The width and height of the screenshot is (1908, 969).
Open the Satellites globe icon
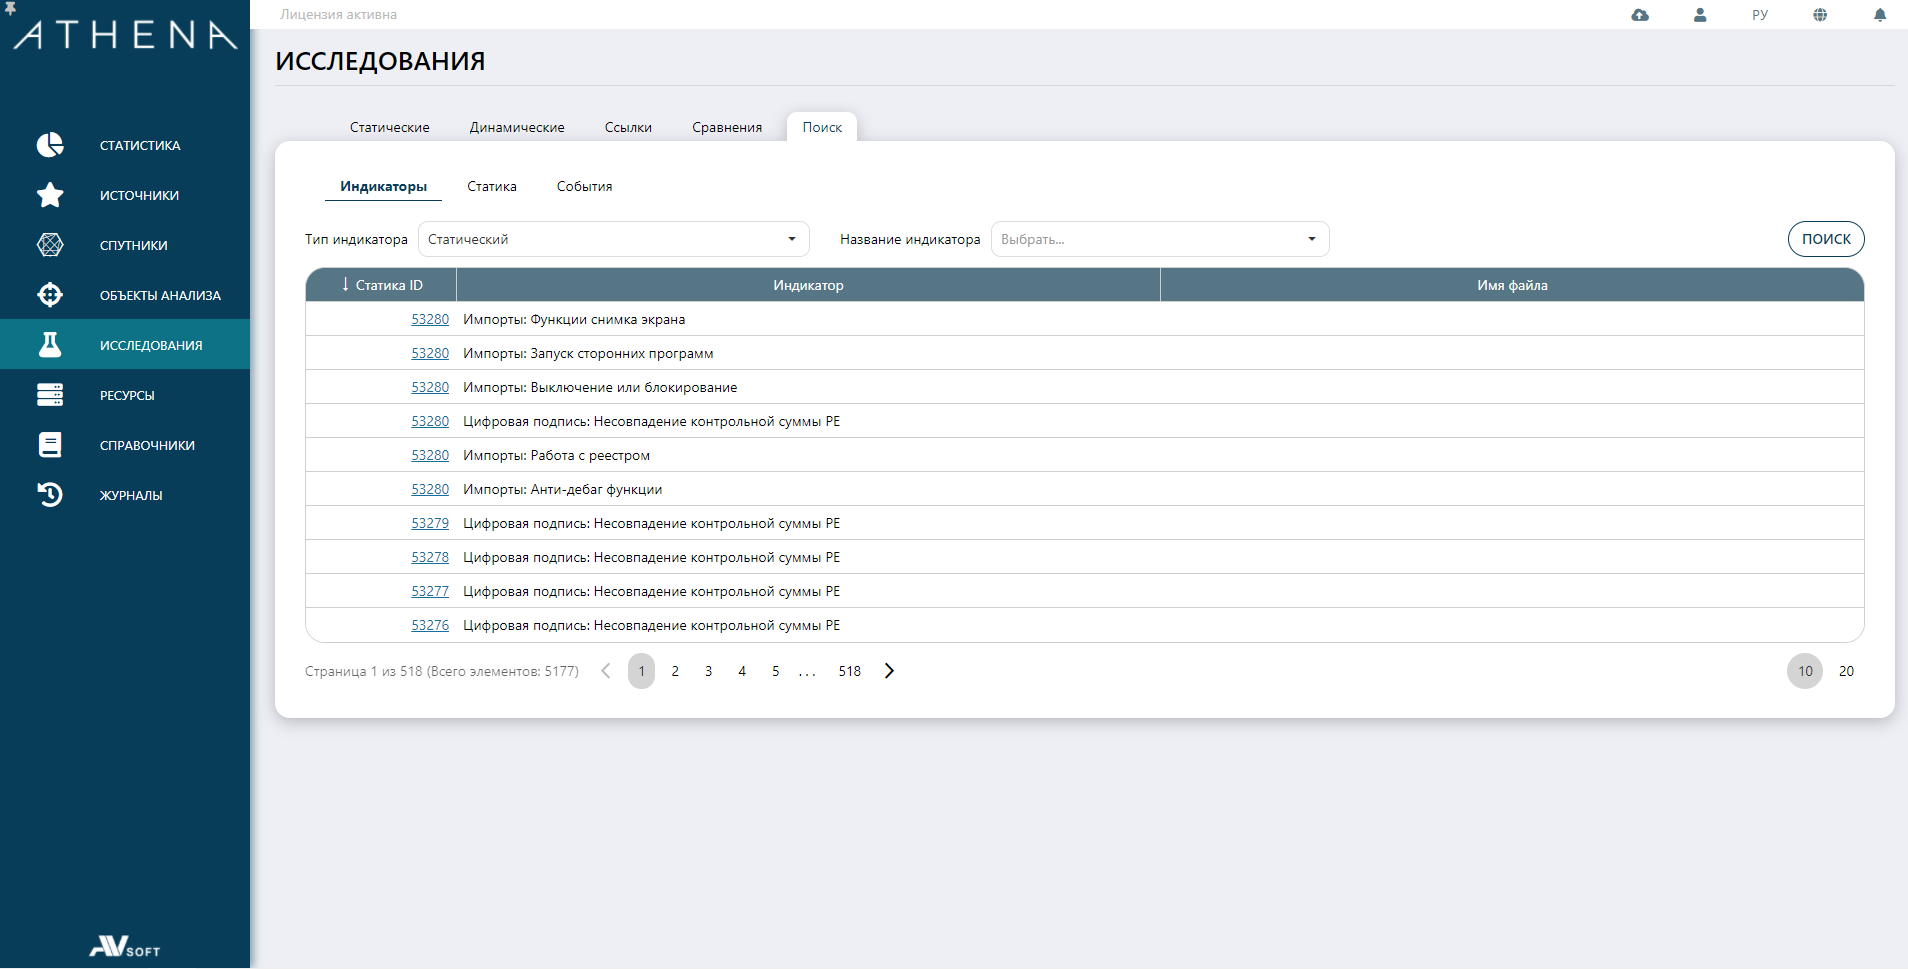tap(50, 245)
